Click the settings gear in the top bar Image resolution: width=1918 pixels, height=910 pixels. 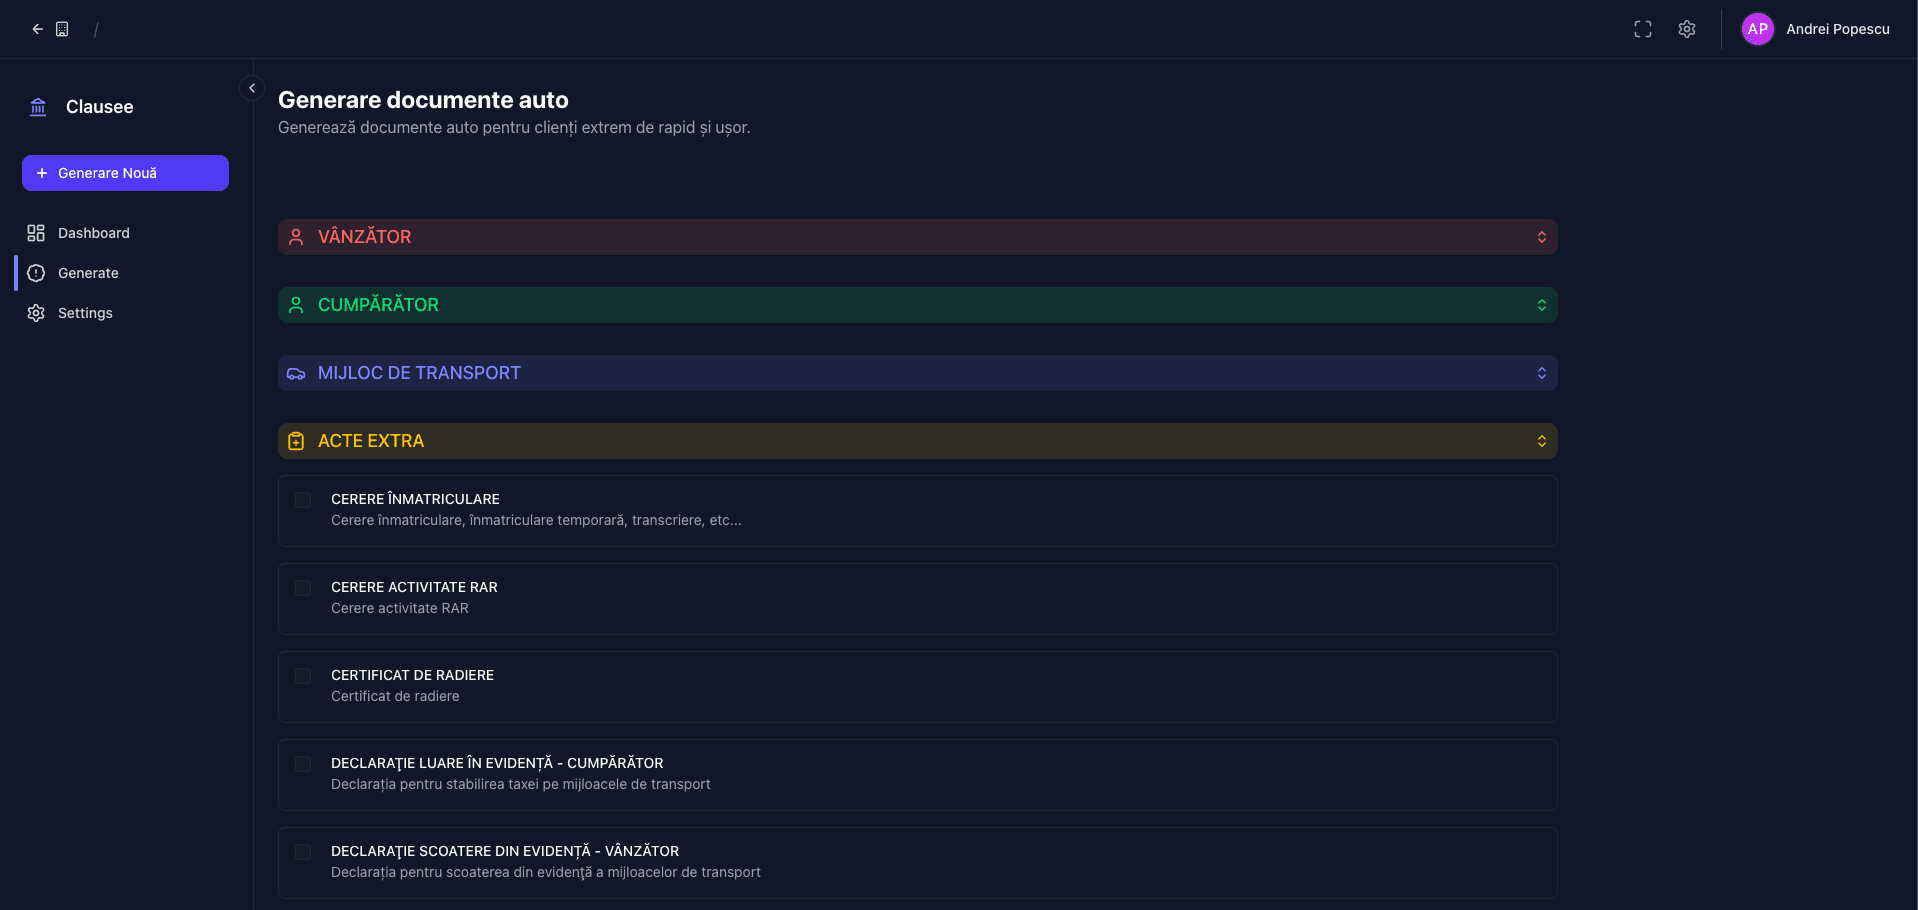(x=1687, y=29)
